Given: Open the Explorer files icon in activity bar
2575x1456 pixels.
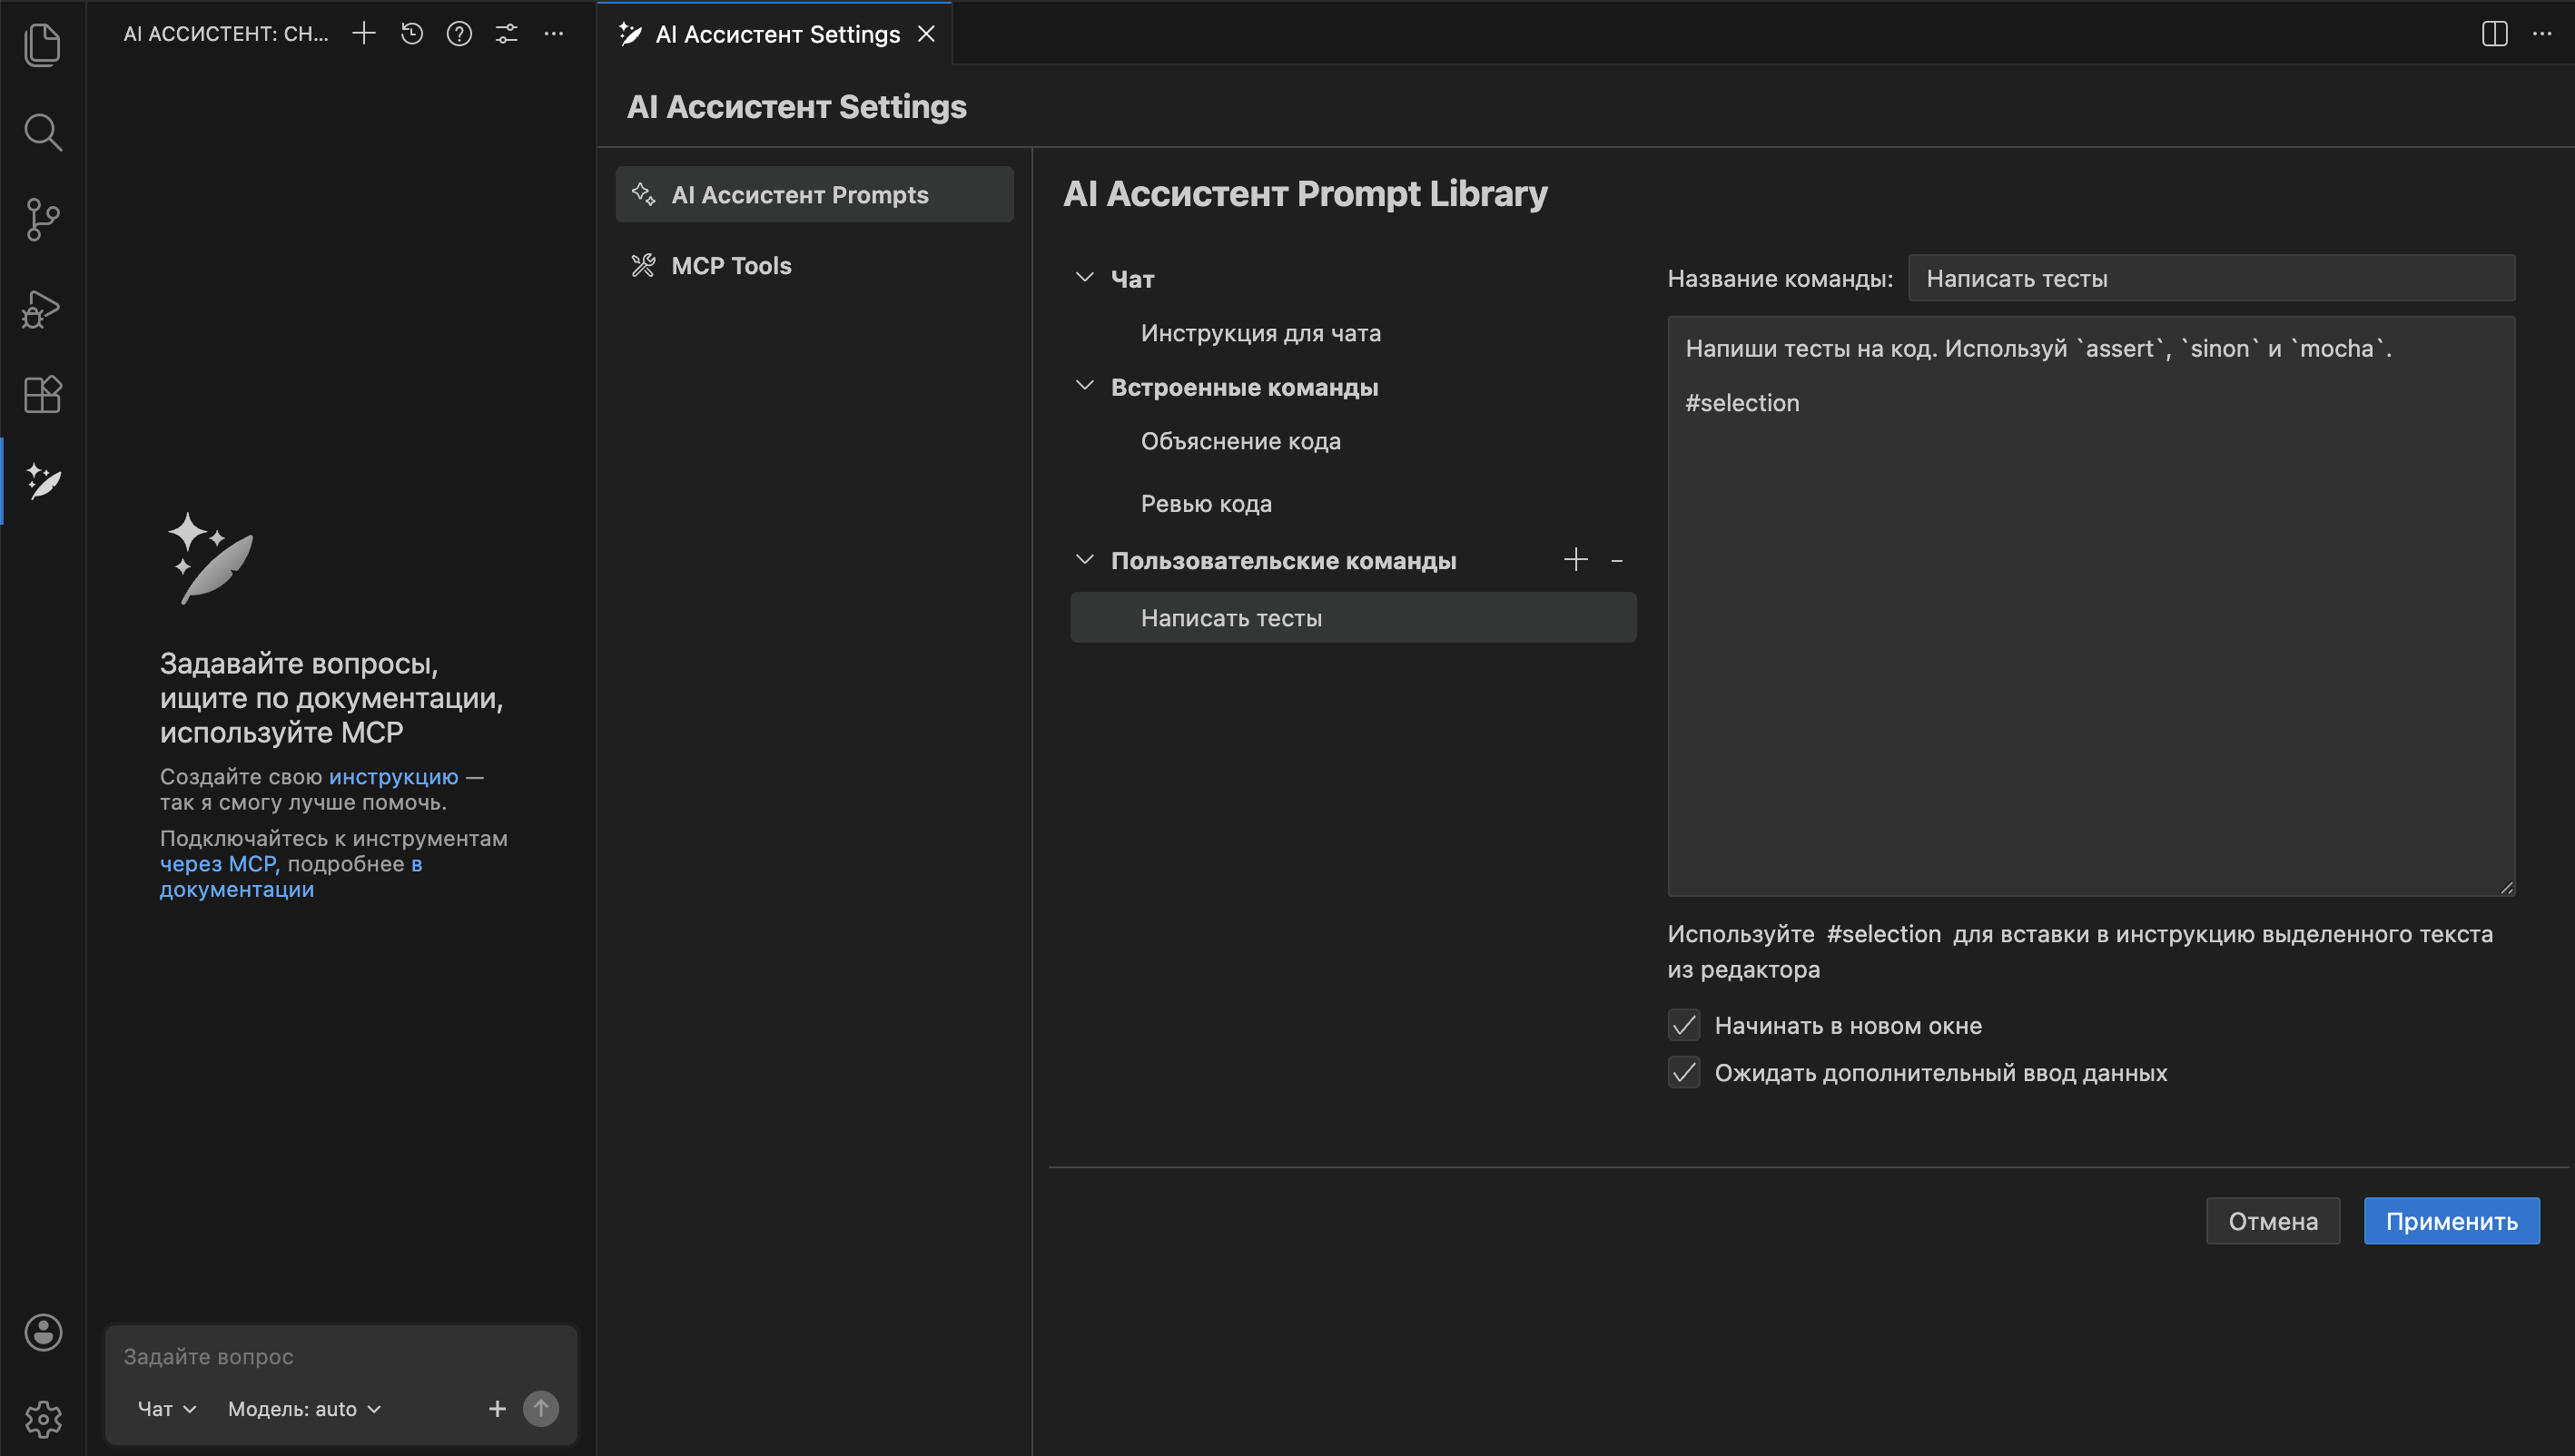Looking at the screenshot, I should point(42,45).
